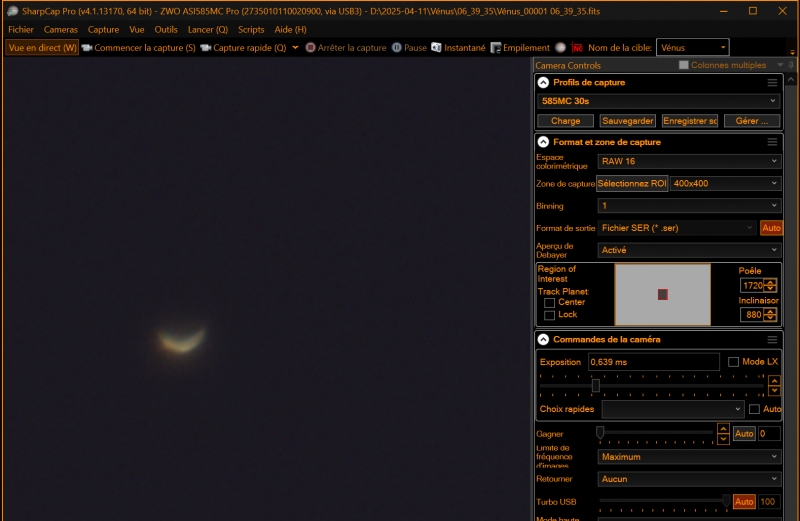800x521 pixels.
Task: Open the Fichier SER output format dropdown
Action: pos(677,228)
